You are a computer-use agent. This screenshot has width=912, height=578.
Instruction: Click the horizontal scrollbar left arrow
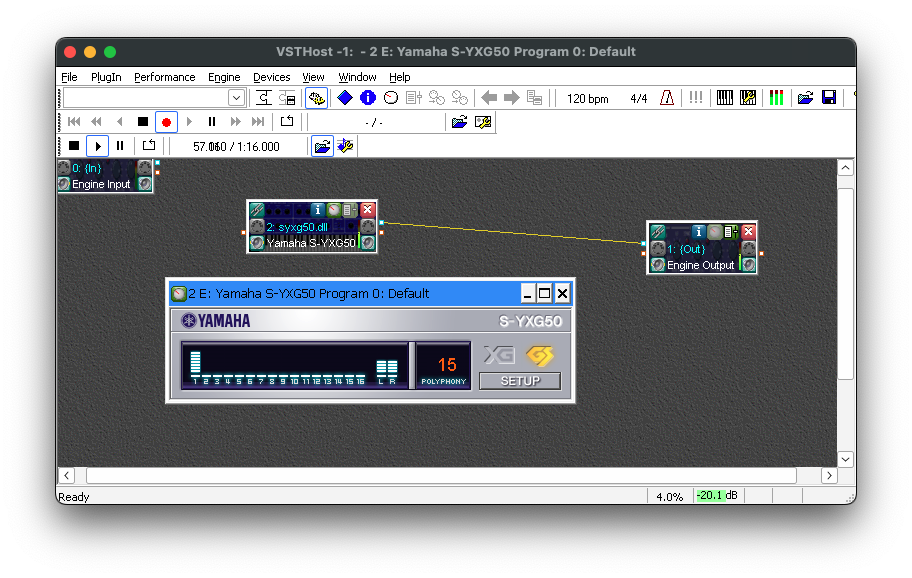click(x=66, y=476)
